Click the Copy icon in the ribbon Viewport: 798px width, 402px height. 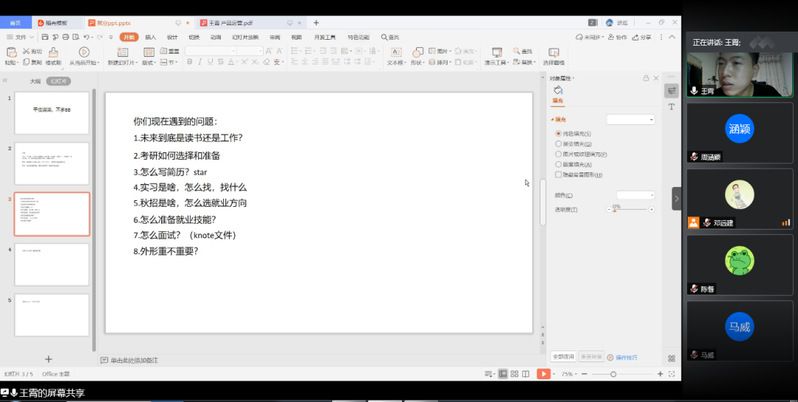[x=26, y=62]
